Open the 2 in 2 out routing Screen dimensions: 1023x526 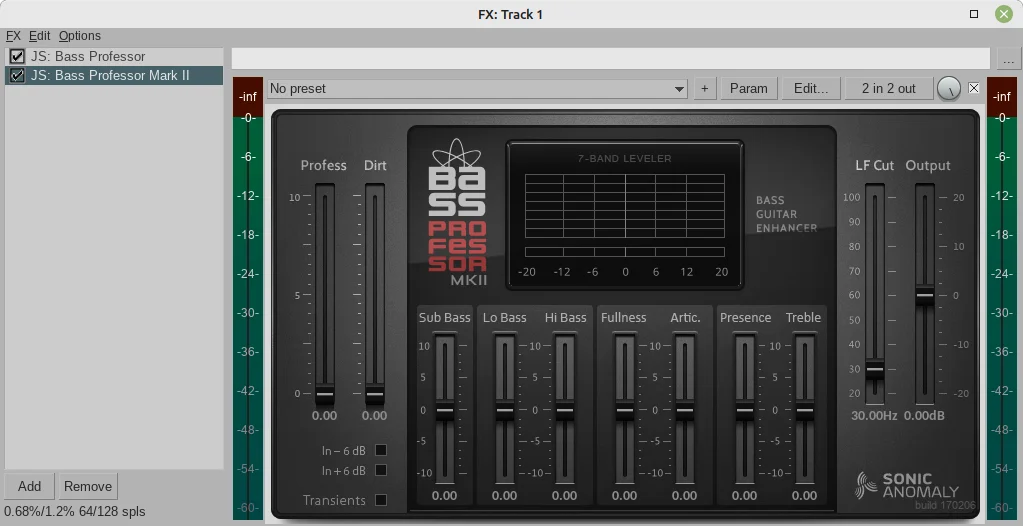pos(889,89)
